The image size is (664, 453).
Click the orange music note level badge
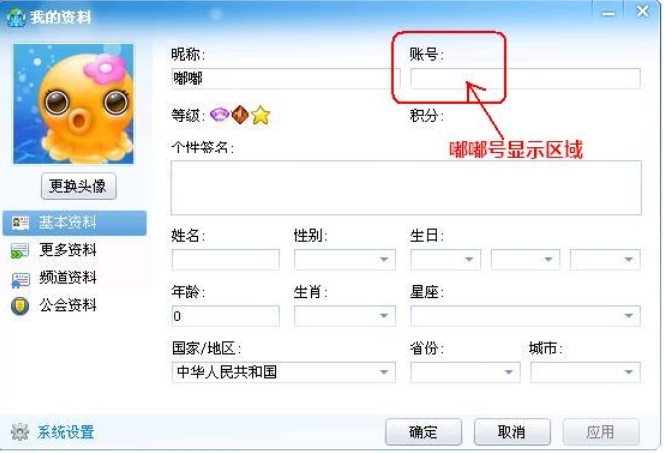click(240, 114)
